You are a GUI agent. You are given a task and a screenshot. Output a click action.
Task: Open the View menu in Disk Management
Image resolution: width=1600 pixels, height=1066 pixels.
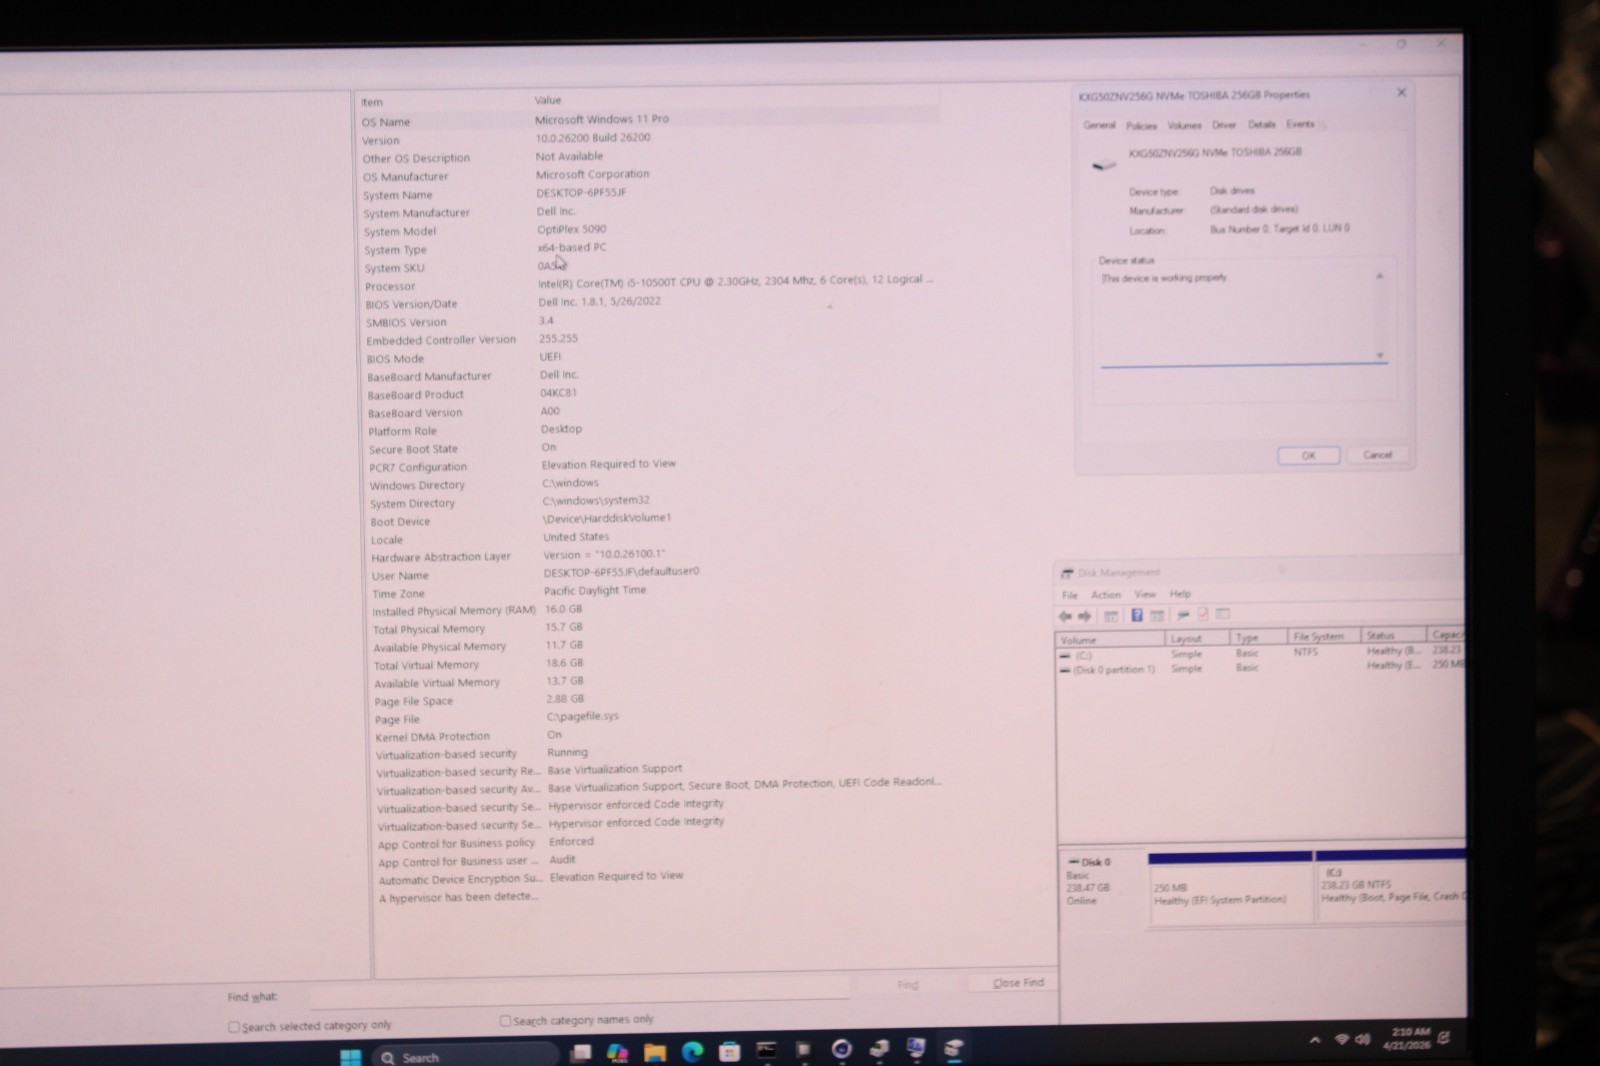point(1144,594)
